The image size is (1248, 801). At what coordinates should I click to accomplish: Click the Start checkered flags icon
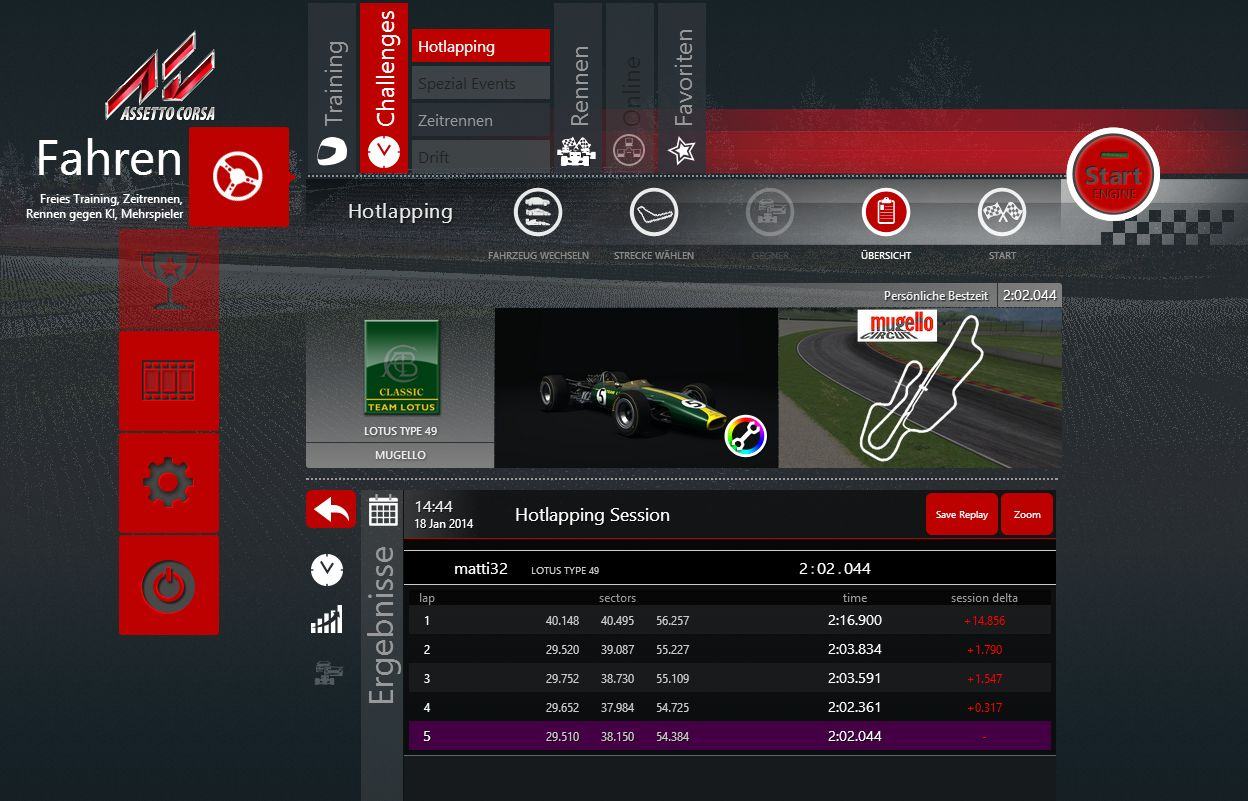coord(1002,212)
